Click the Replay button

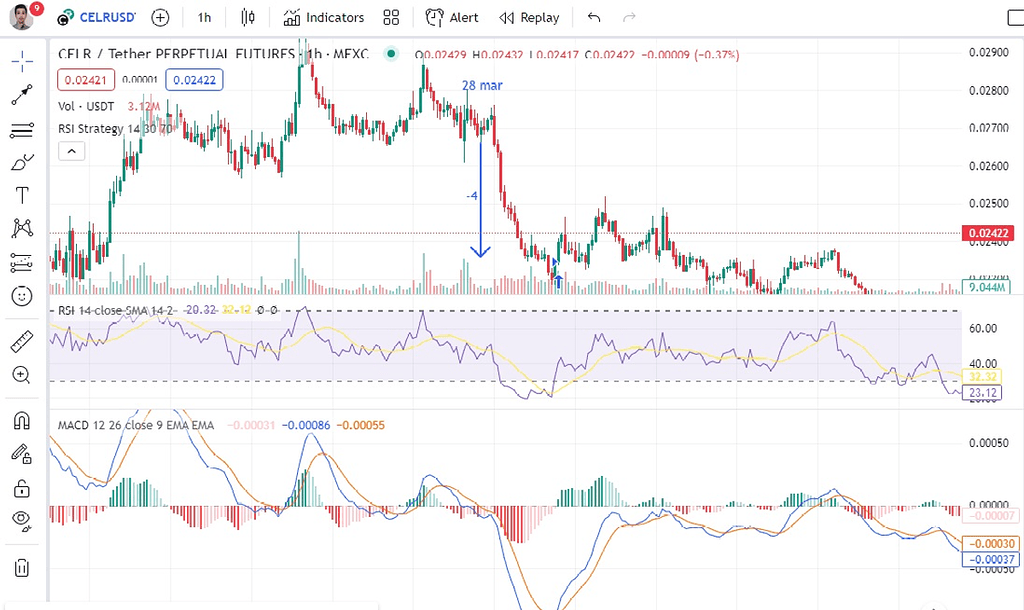529,18
